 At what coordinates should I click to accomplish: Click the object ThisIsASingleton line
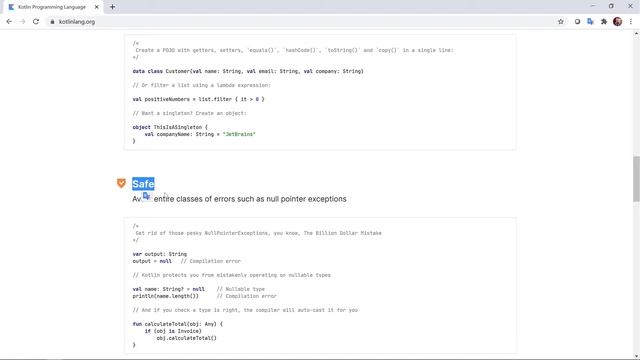[x=170, y=127]
